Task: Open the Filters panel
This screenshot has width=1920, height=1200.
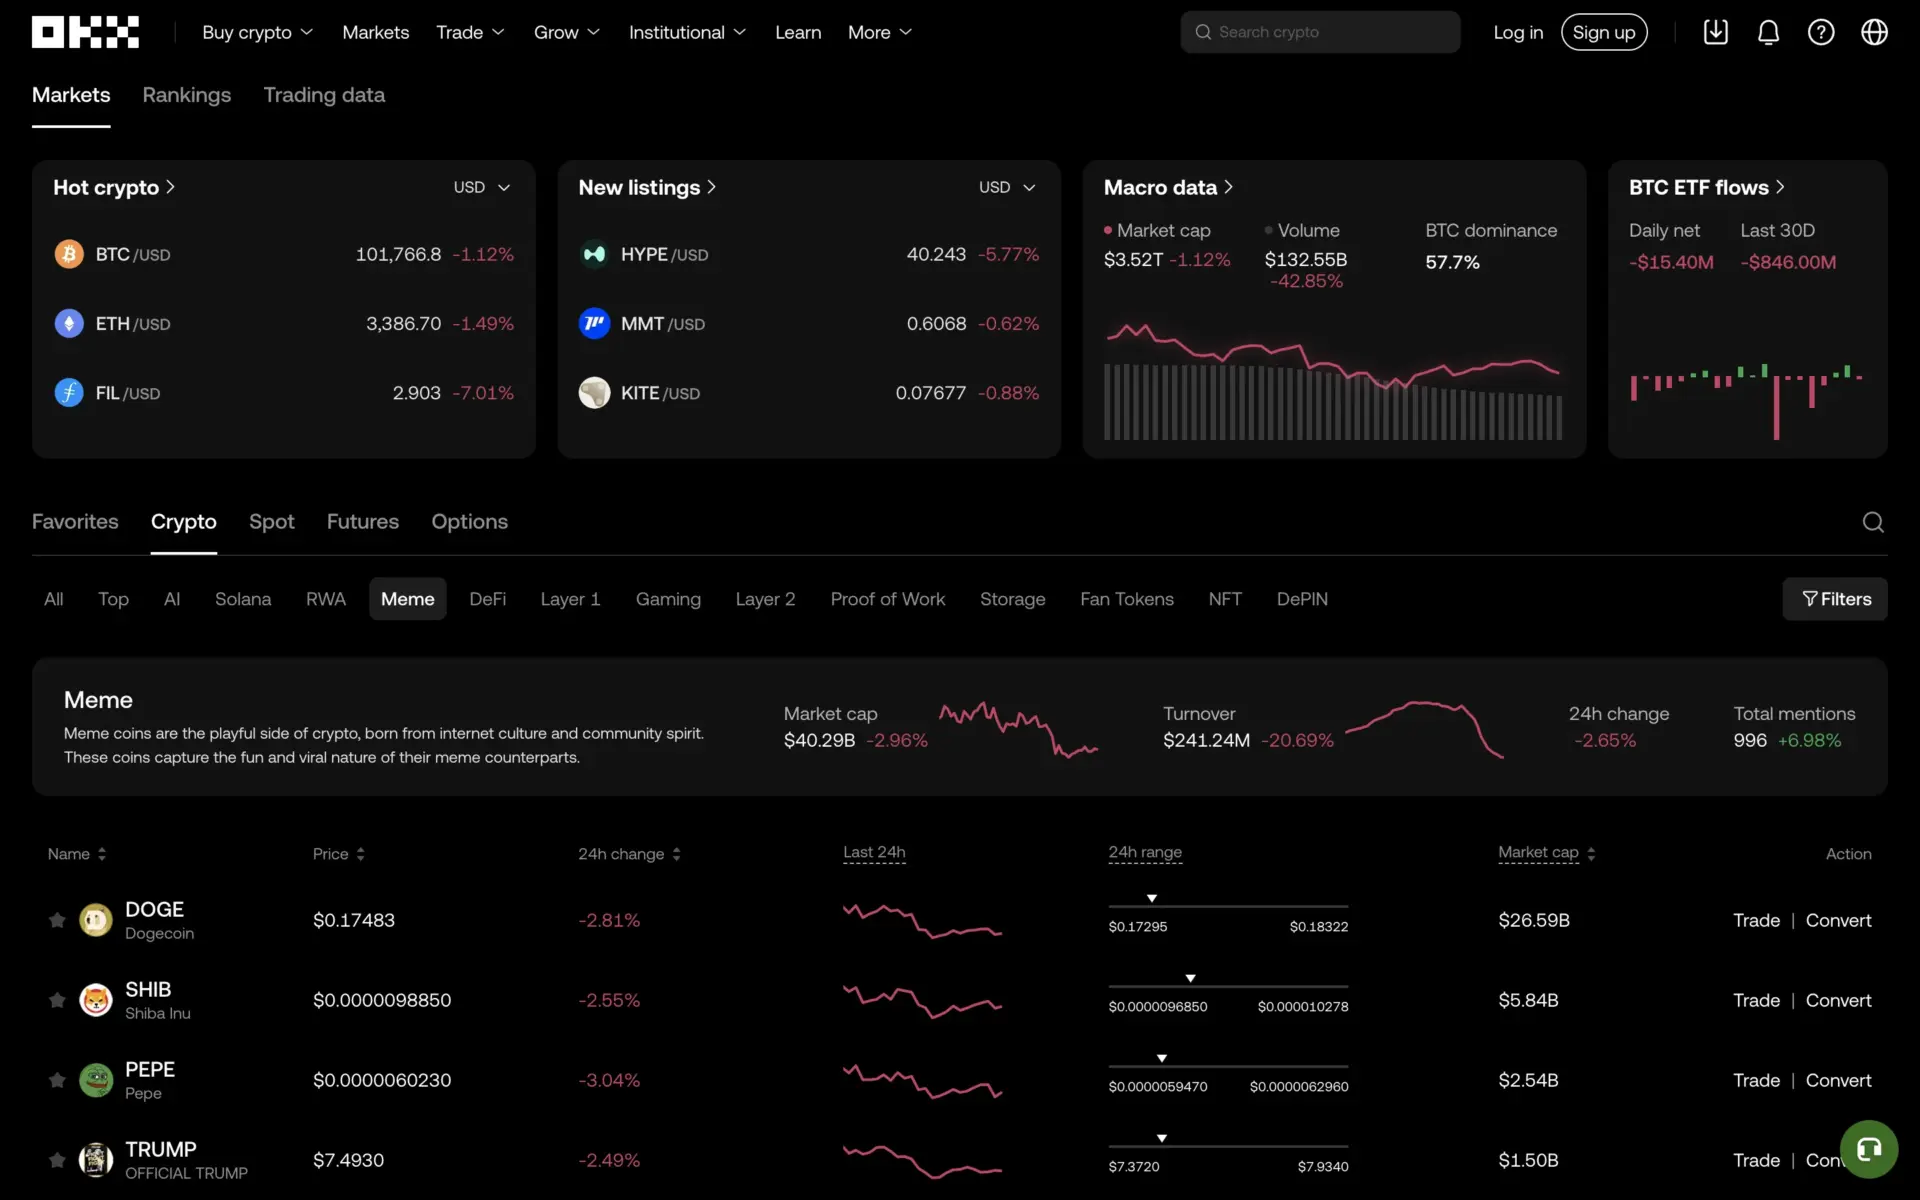Action: [1835, 599]
